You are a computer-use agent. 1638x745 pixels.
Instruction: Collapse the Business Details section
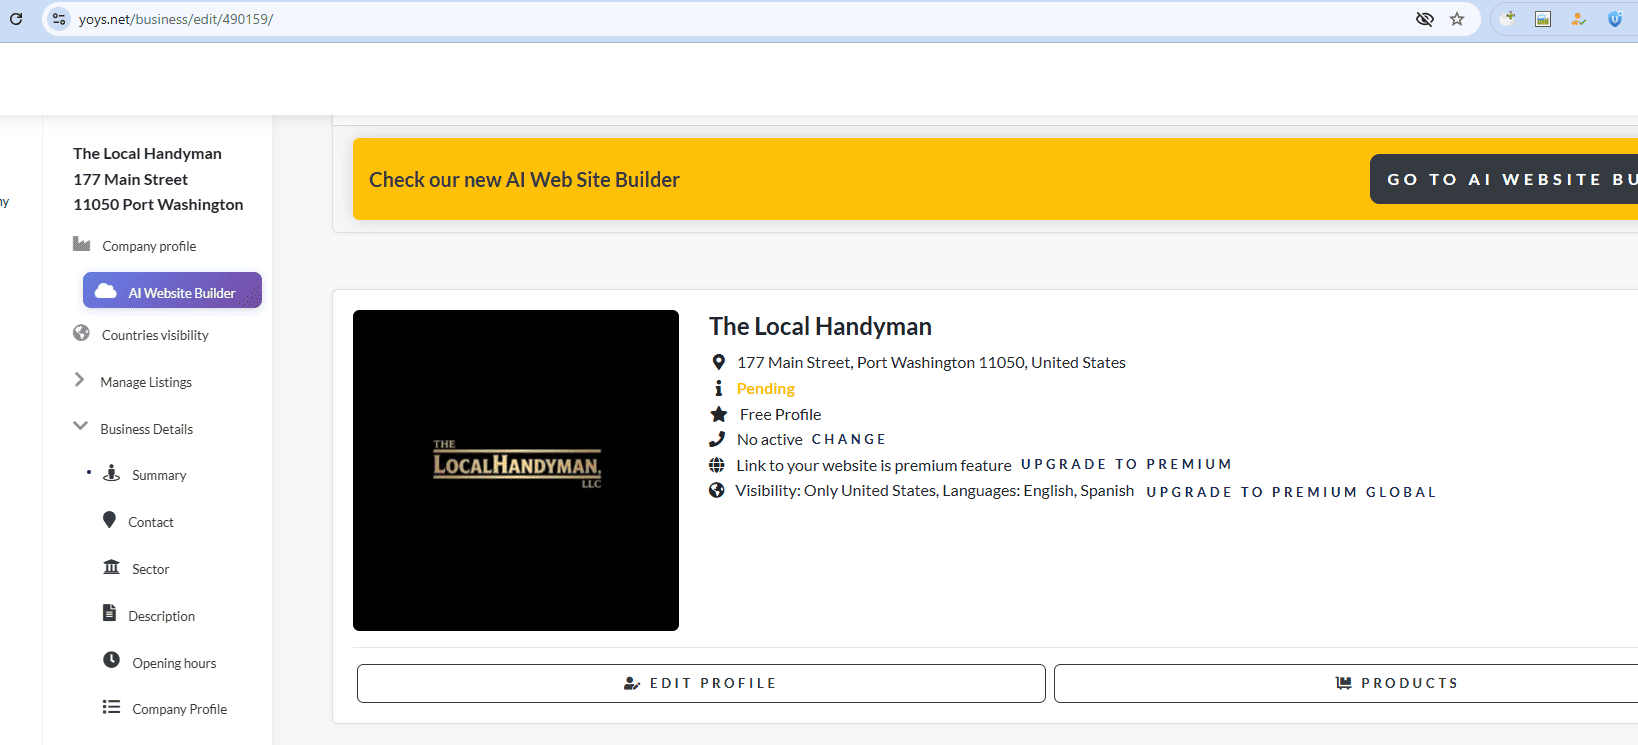(146, 429)
